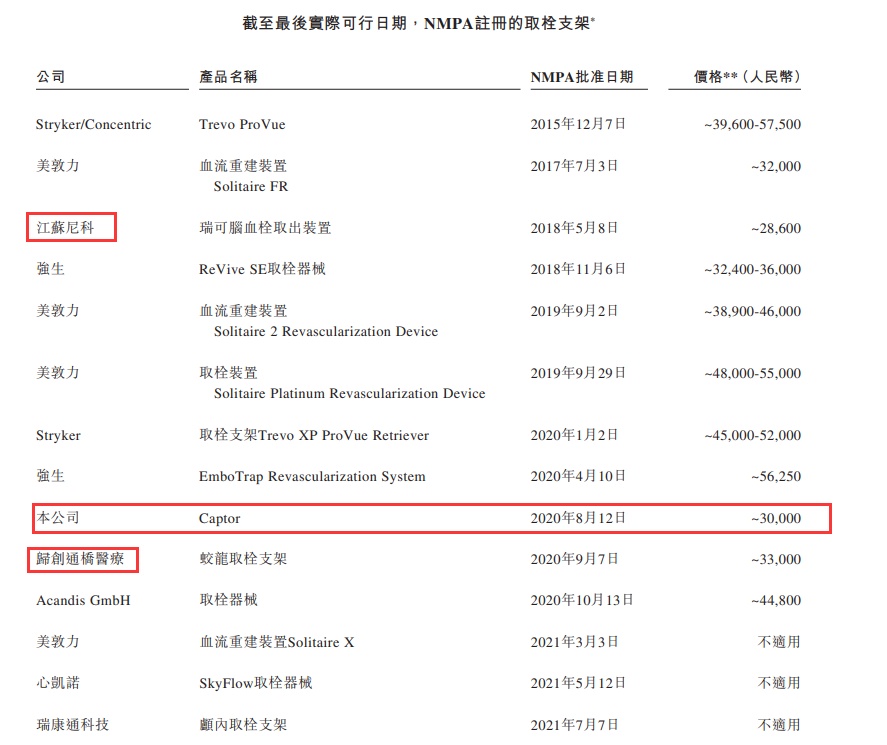Viewport: 887px width, 745px height.
Task: Click the 江蘇尼科 company cell
Action: pyautogui.click(x=65, y=227)
